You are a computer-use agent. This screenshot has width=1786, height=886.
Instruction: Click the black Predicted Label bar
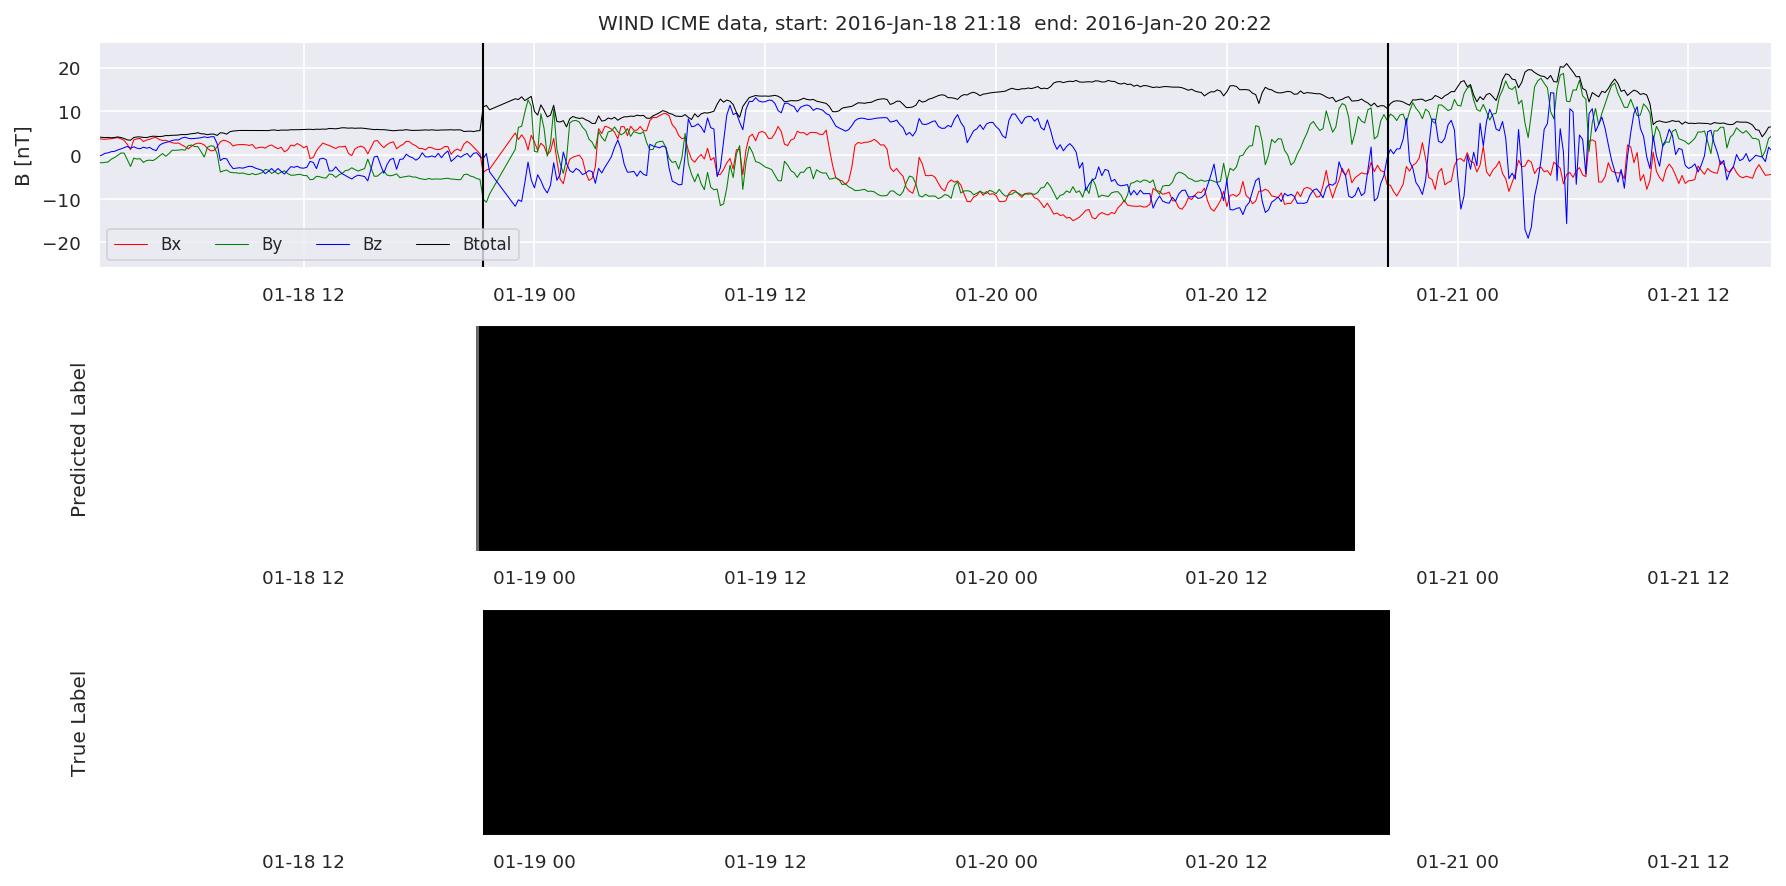[x=916, y=438]
